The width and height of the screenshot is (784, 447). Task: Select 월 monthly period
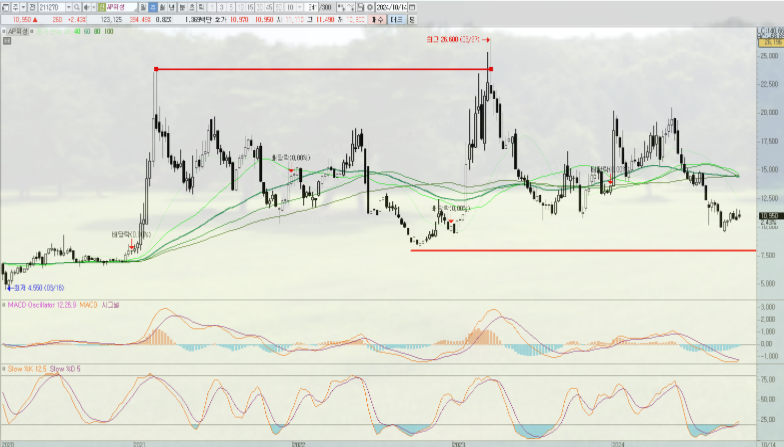162,8
